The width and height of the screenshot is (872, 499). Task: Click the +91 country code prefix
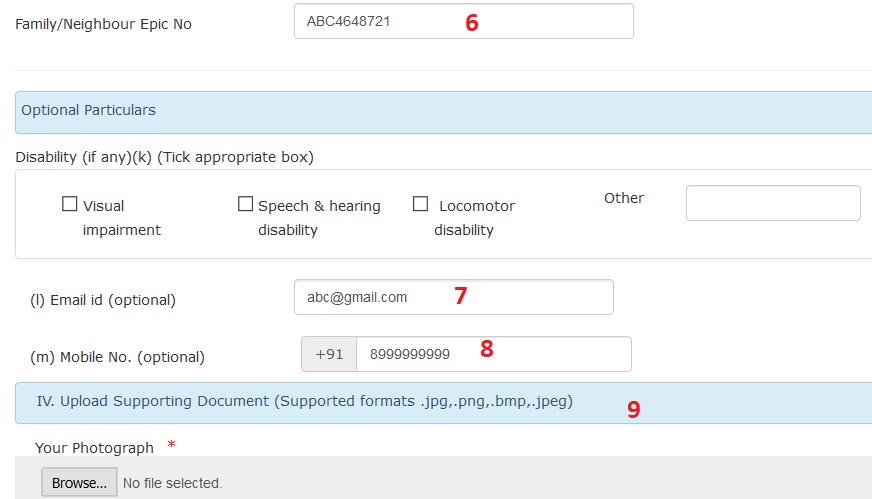[329, 354]
